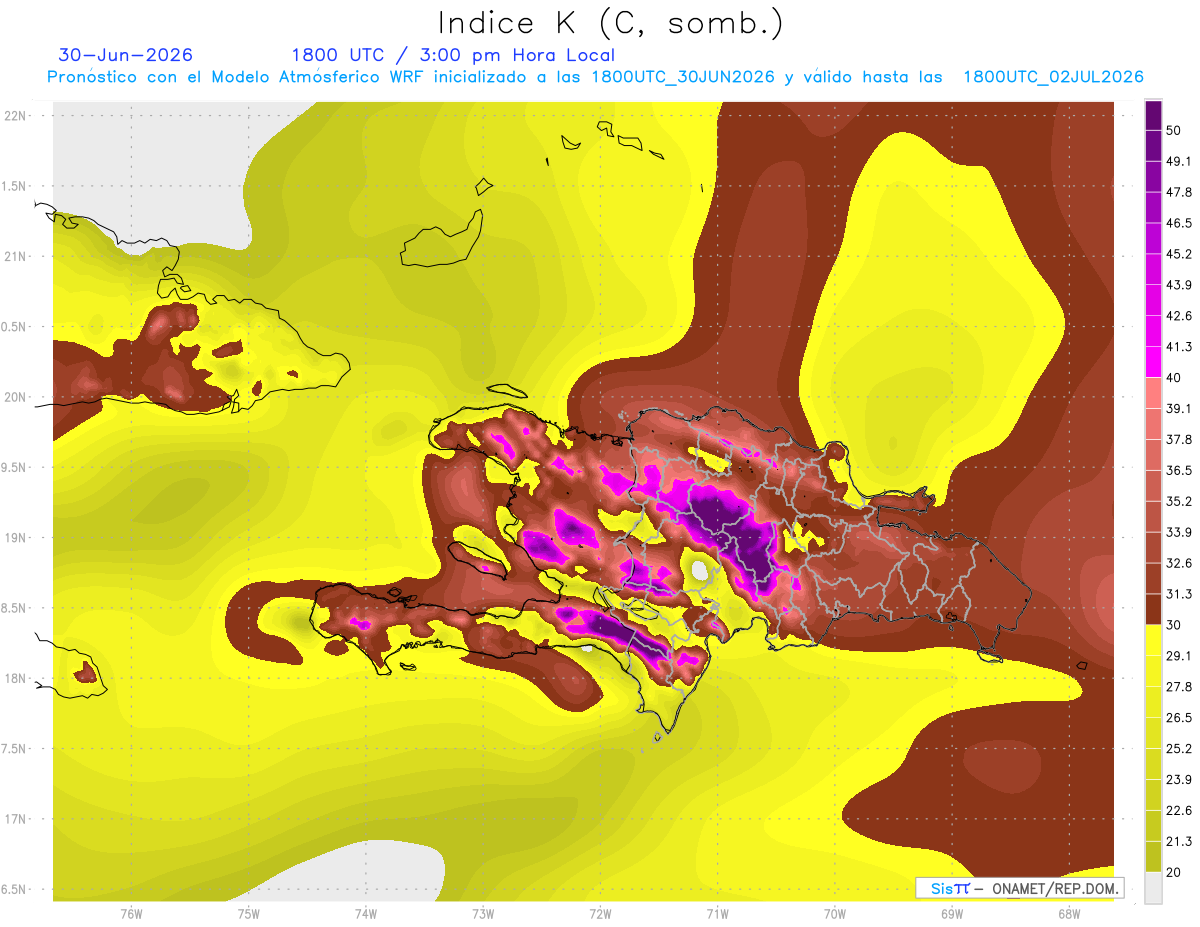Click the longitude label "71W"
Viewport: 1200px width, 927px height.
click(717, 913)
